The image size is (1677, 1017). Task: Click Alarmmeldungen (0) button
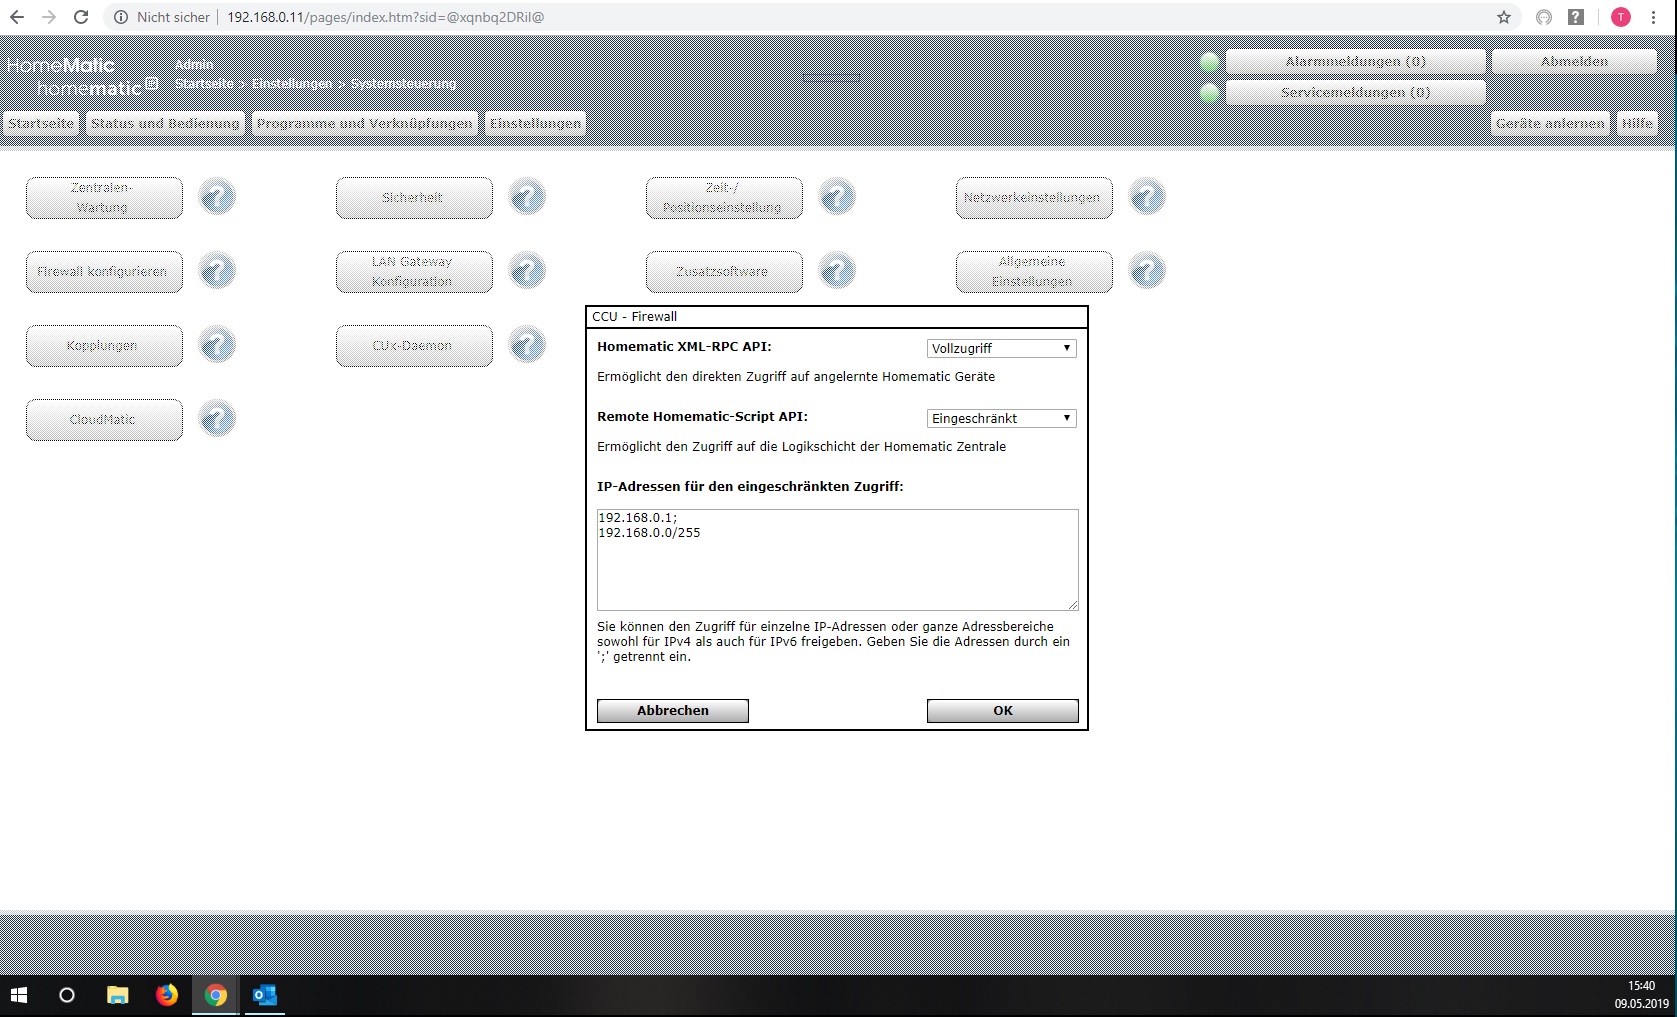1355,62
